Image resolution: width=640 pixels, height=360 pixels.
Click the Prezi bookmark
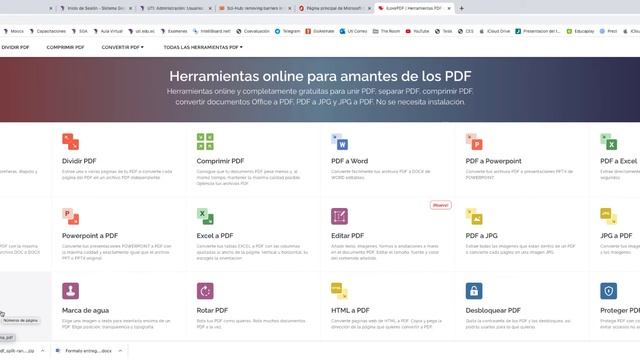pyautogui.click(x=609, y=31)
